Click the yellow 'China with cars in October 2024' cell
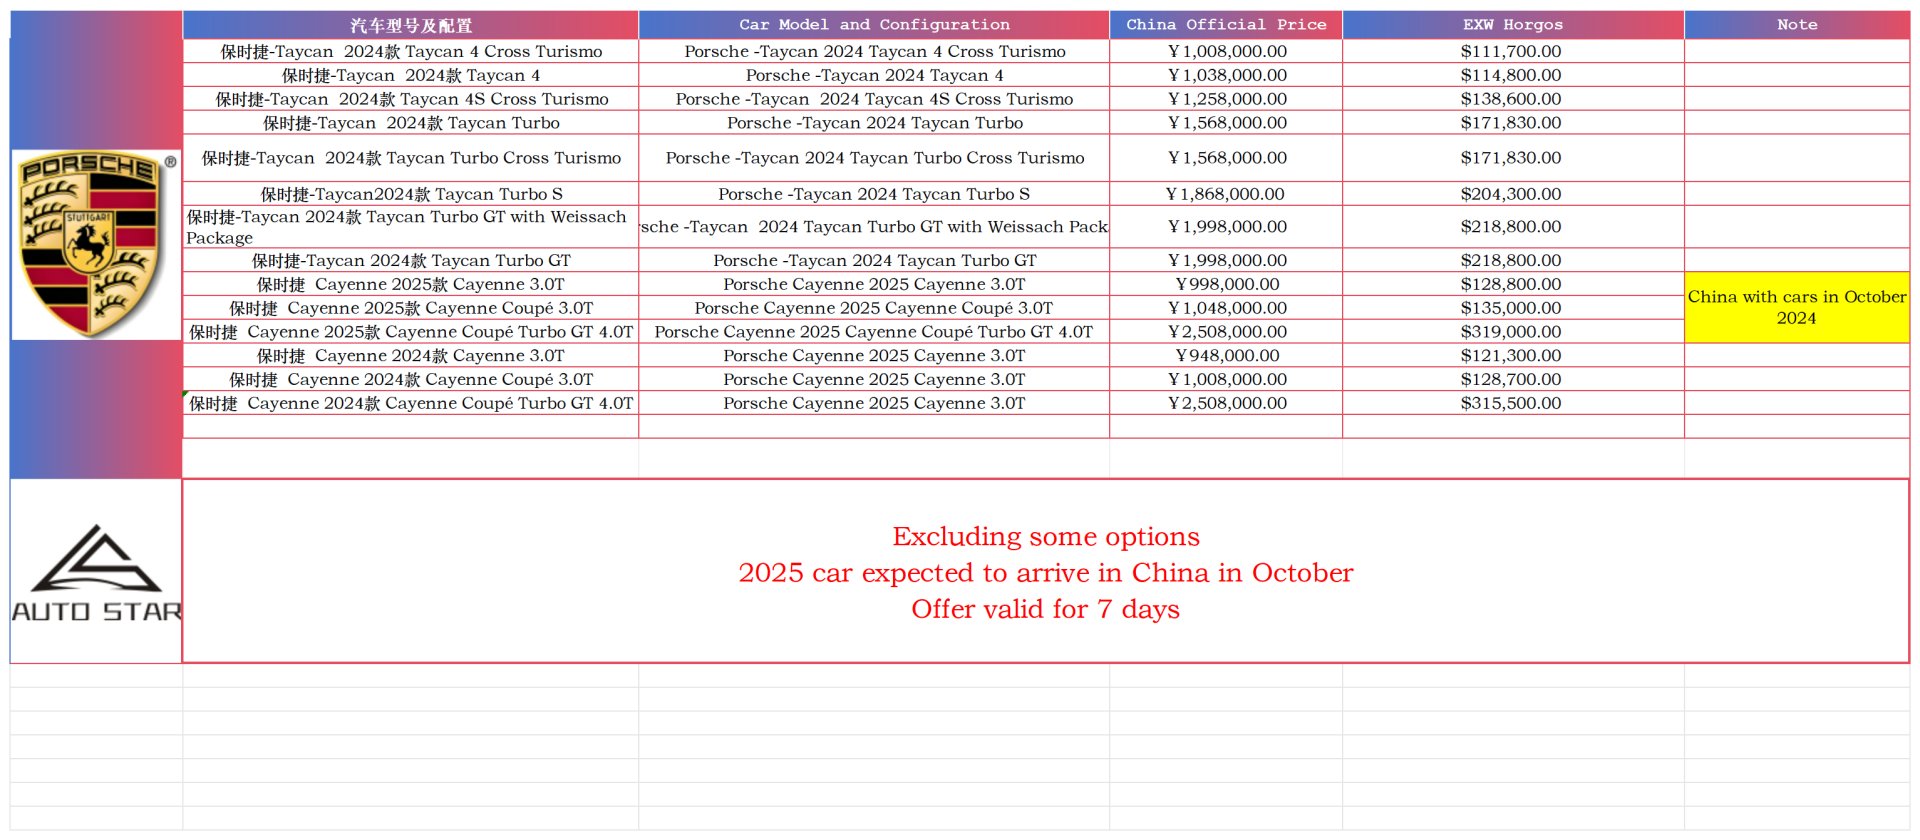Viewport: 1920px width, 840px height. pos(1796,307)
